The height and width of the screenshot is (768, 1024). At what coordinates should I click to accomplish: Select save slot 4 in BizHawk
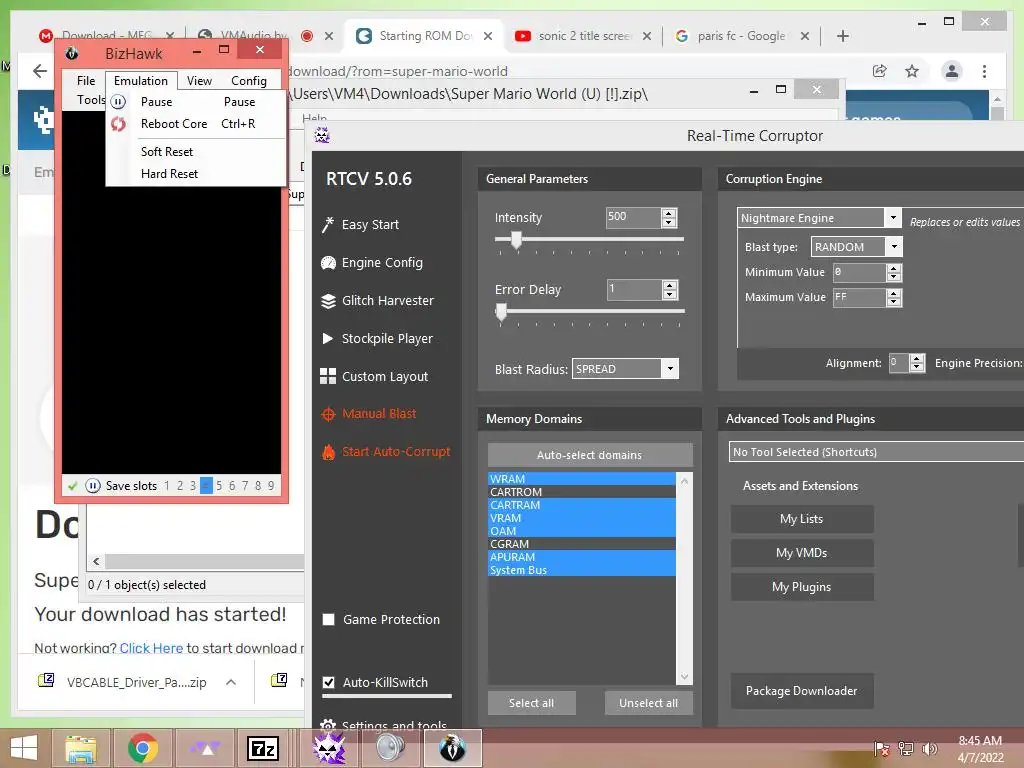click(206, 486)
